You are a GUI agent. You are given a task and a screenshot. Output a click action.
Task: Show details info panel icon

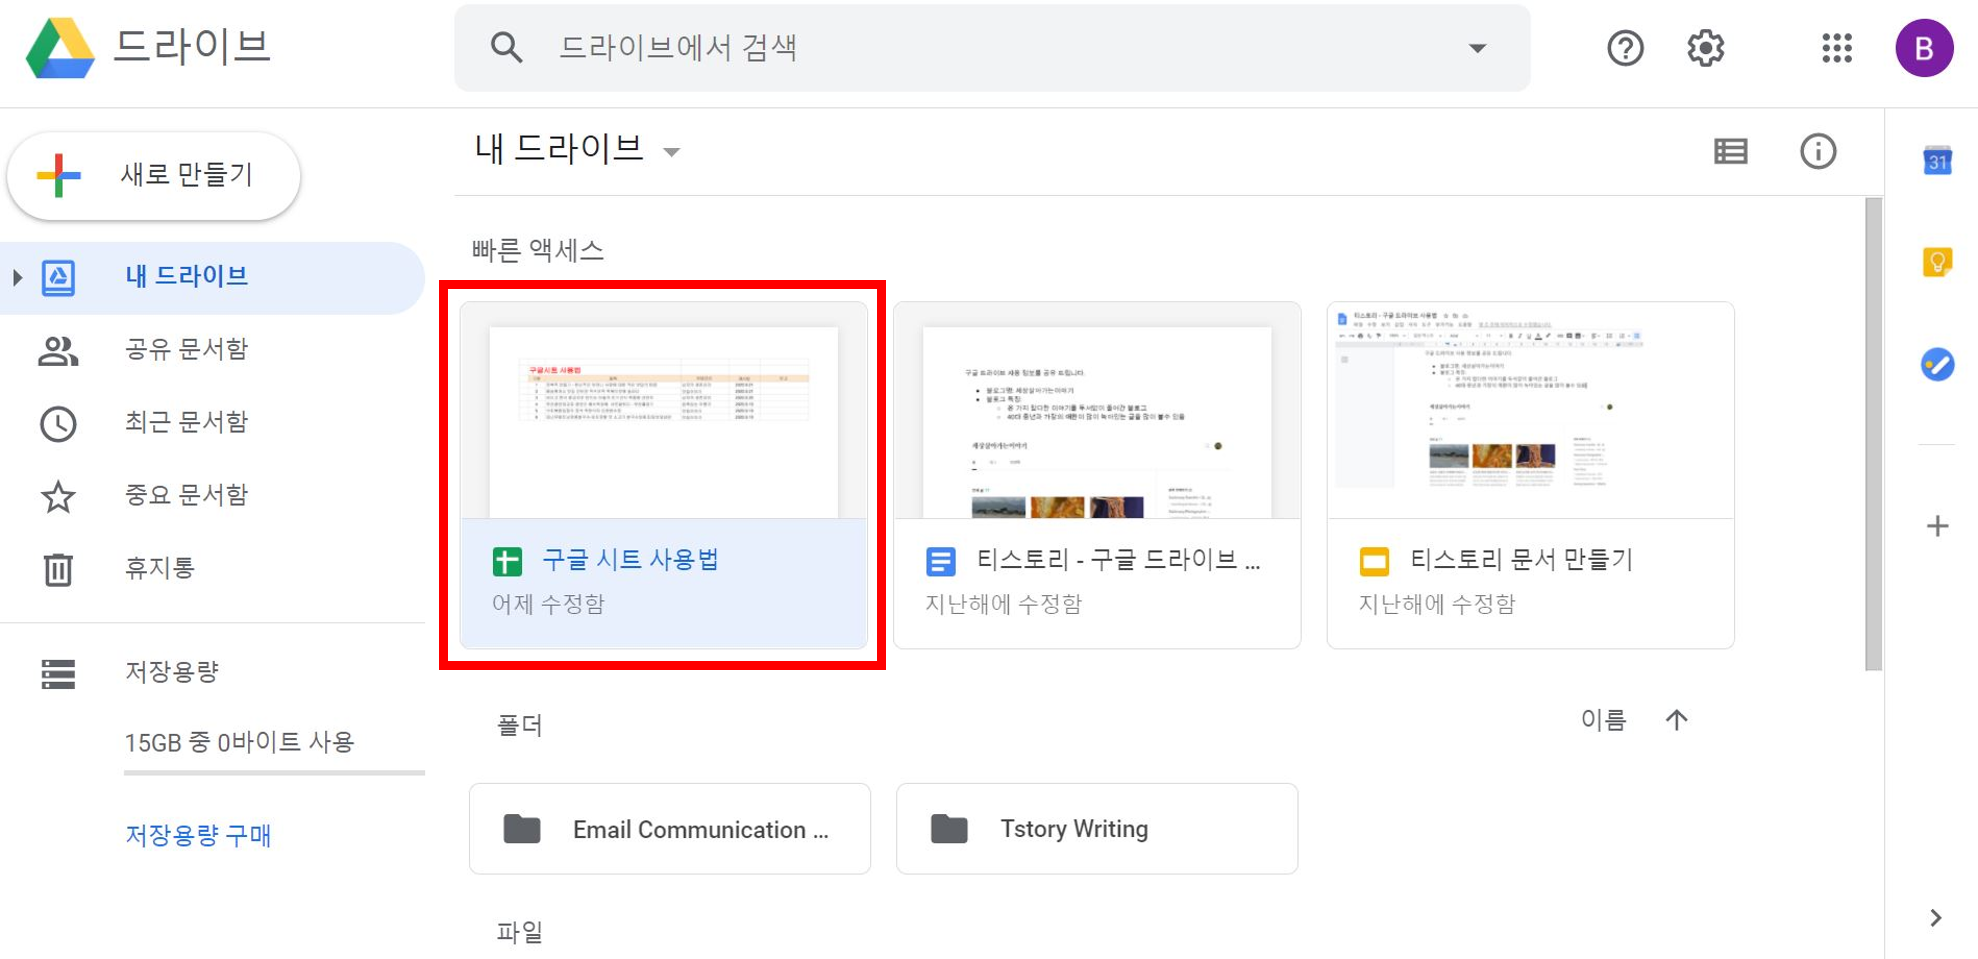coord(1818,152)
